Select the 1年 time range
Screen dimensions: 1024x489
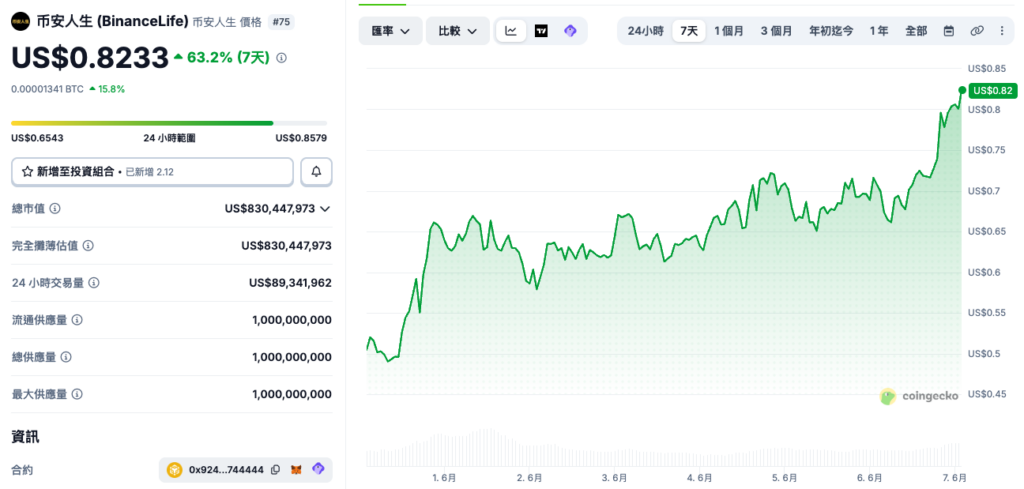point(878,31)
